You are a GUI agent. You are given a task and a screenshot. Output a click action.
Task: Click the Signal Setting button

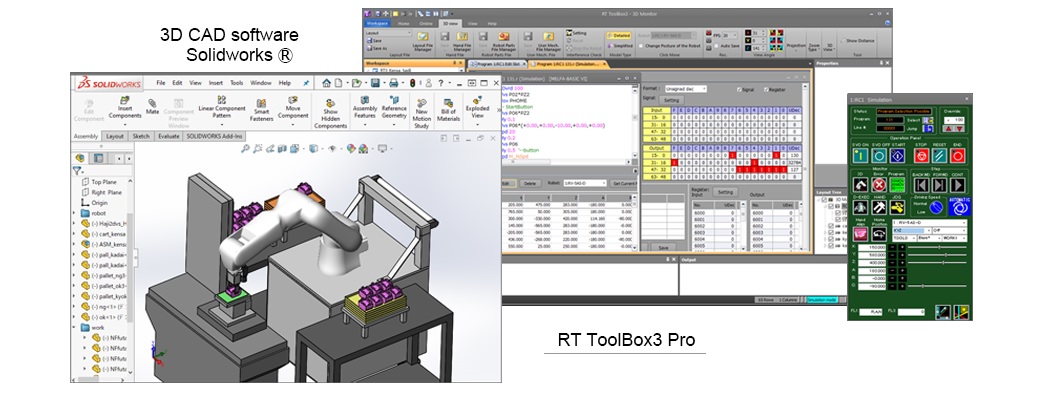tap(671, 100)
